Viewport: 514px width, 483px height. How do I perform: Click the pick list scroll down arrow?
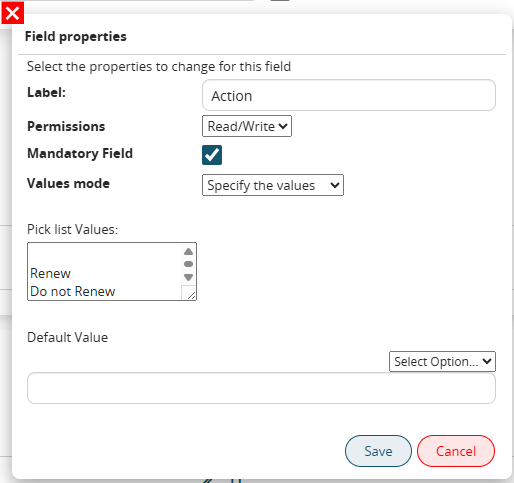pyautogui.click(x=188, y=277)
